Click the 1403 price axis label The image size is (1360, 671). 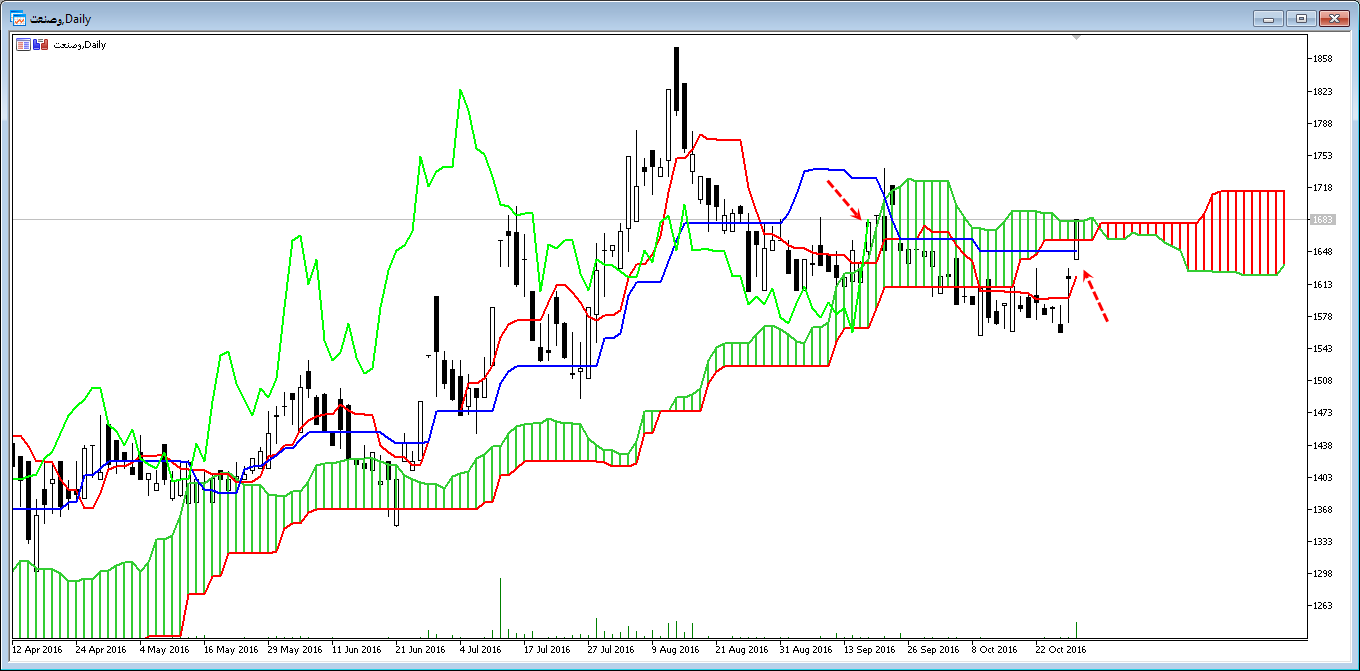tap(1322, 477)
